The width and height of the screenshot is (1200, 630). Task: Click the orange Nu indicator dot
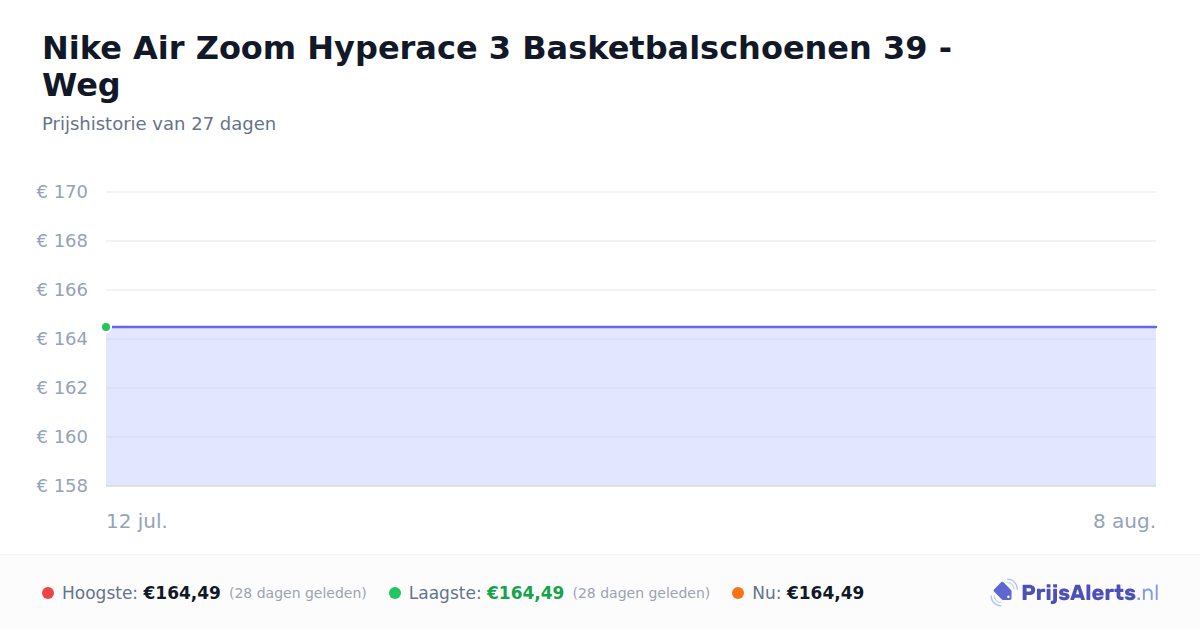(738, 593)
